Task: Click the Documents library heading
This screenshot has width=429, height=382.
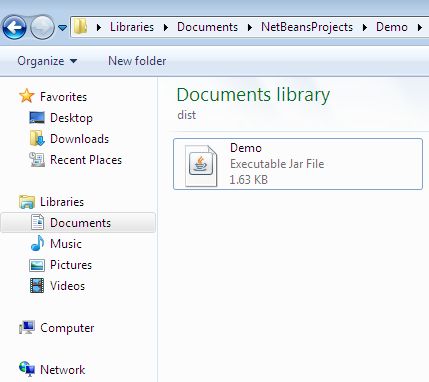Action: click(x=253, y=95)
